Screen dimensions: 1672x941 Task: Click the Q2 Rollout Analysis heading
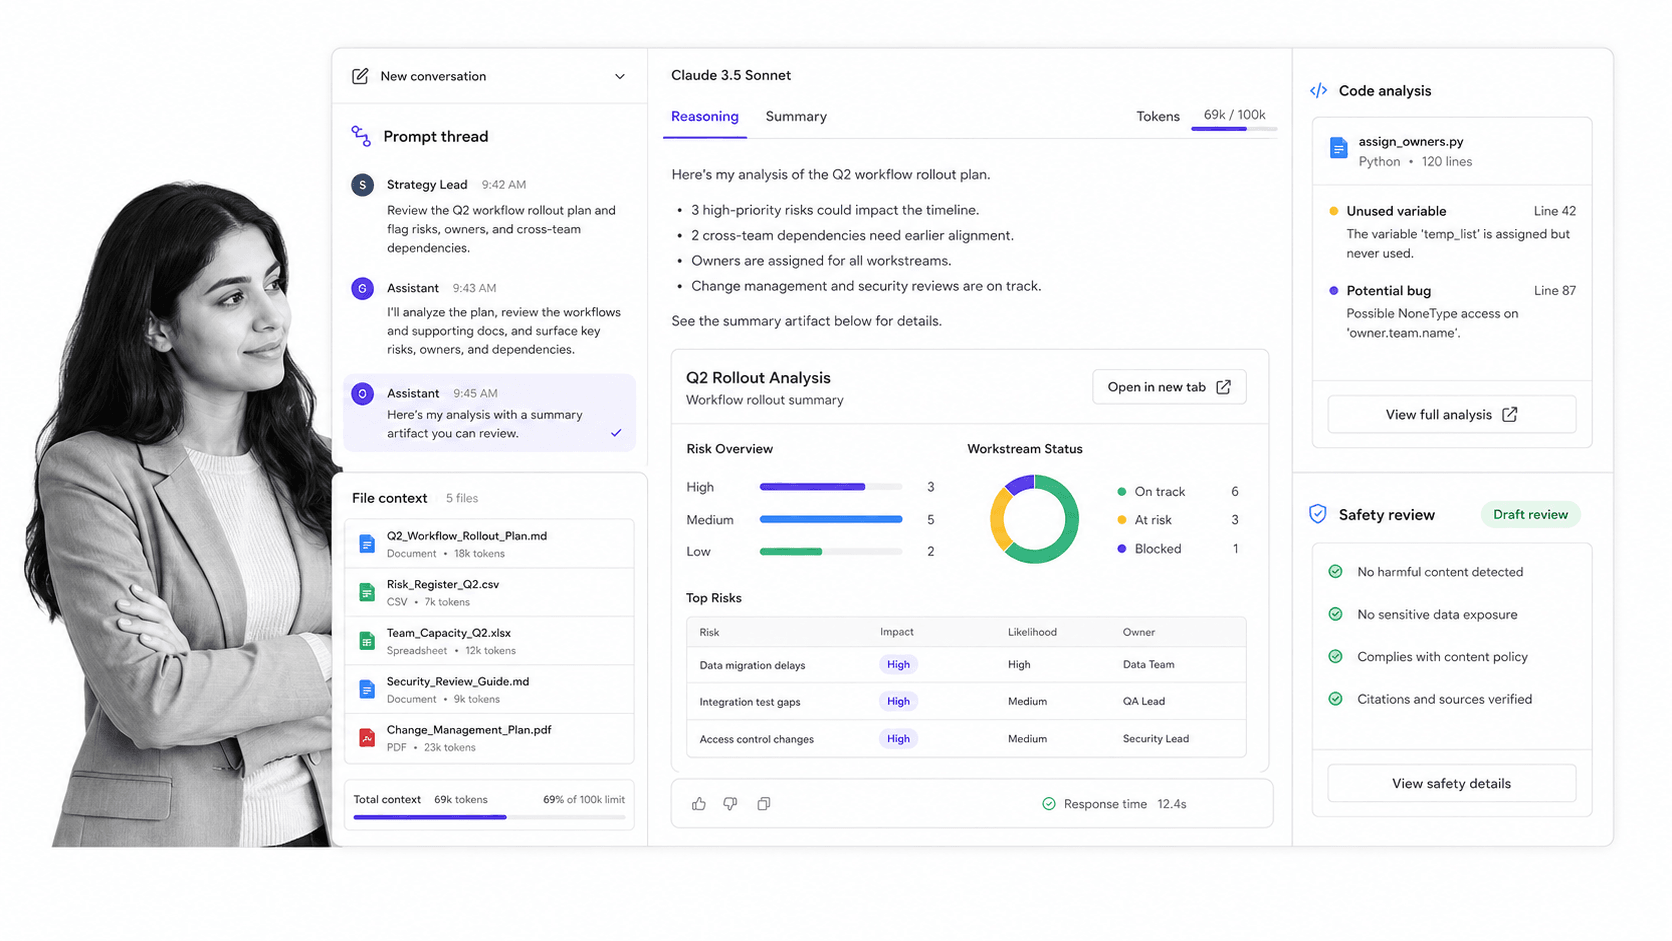point(758,378)
